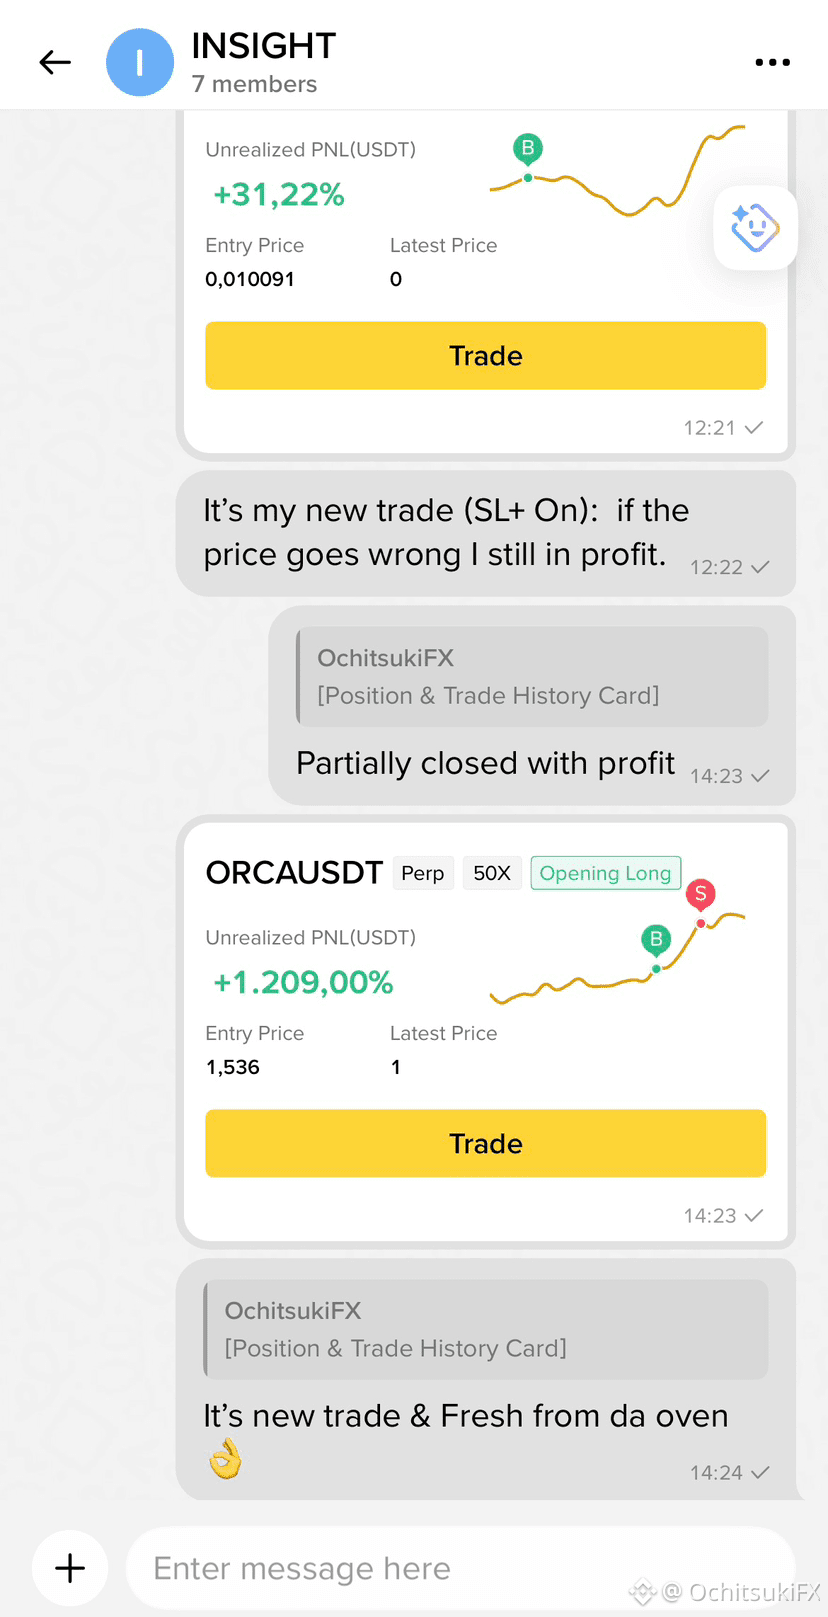Open the INSIGHT group avatar

[x=140, y=62]
